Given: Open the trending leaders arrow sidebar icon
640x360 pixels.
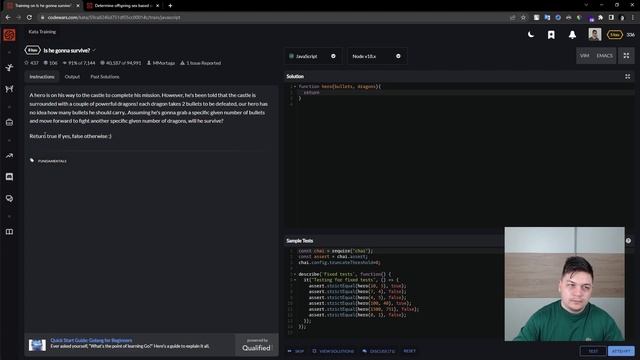Looking at the screenshot, I should point(9,156).
